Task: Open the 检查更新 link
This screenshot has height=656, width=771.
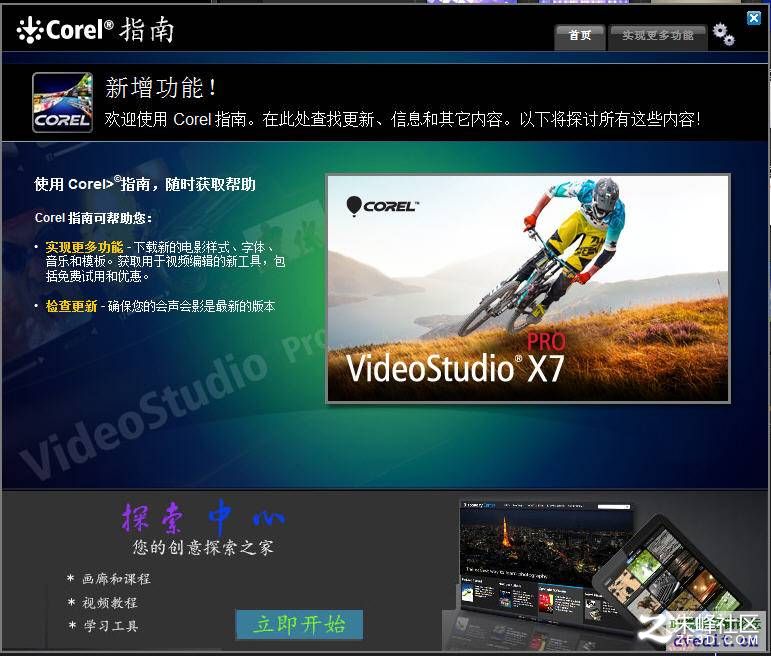Action: 71,306
